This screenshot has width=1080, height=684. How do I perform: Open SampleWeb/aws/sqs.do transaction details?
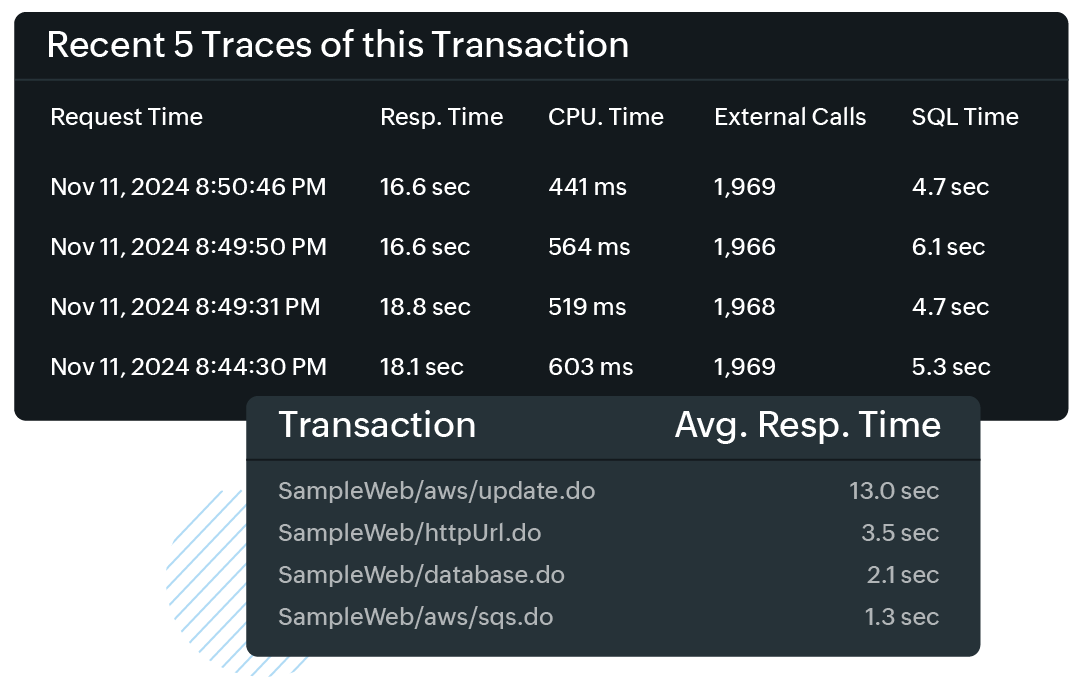click(x=415, y=617)
